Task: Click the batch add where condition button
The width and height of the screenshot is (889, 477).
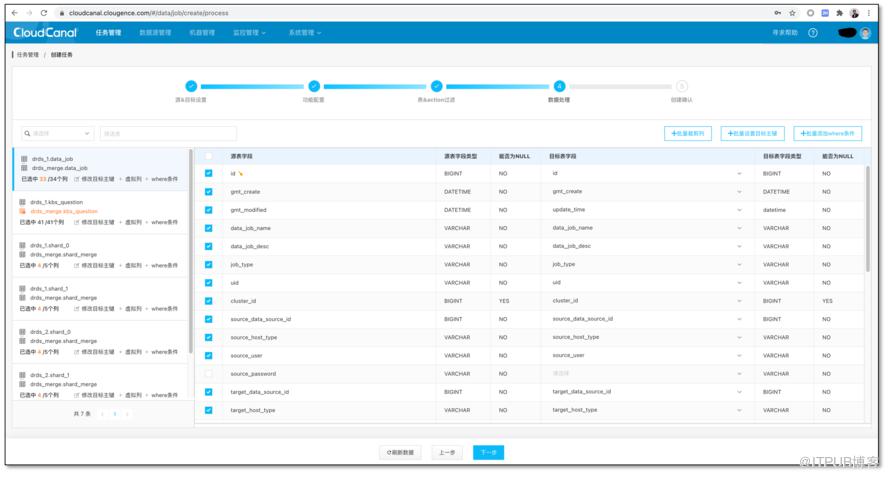Action: [x=828, y=133]
